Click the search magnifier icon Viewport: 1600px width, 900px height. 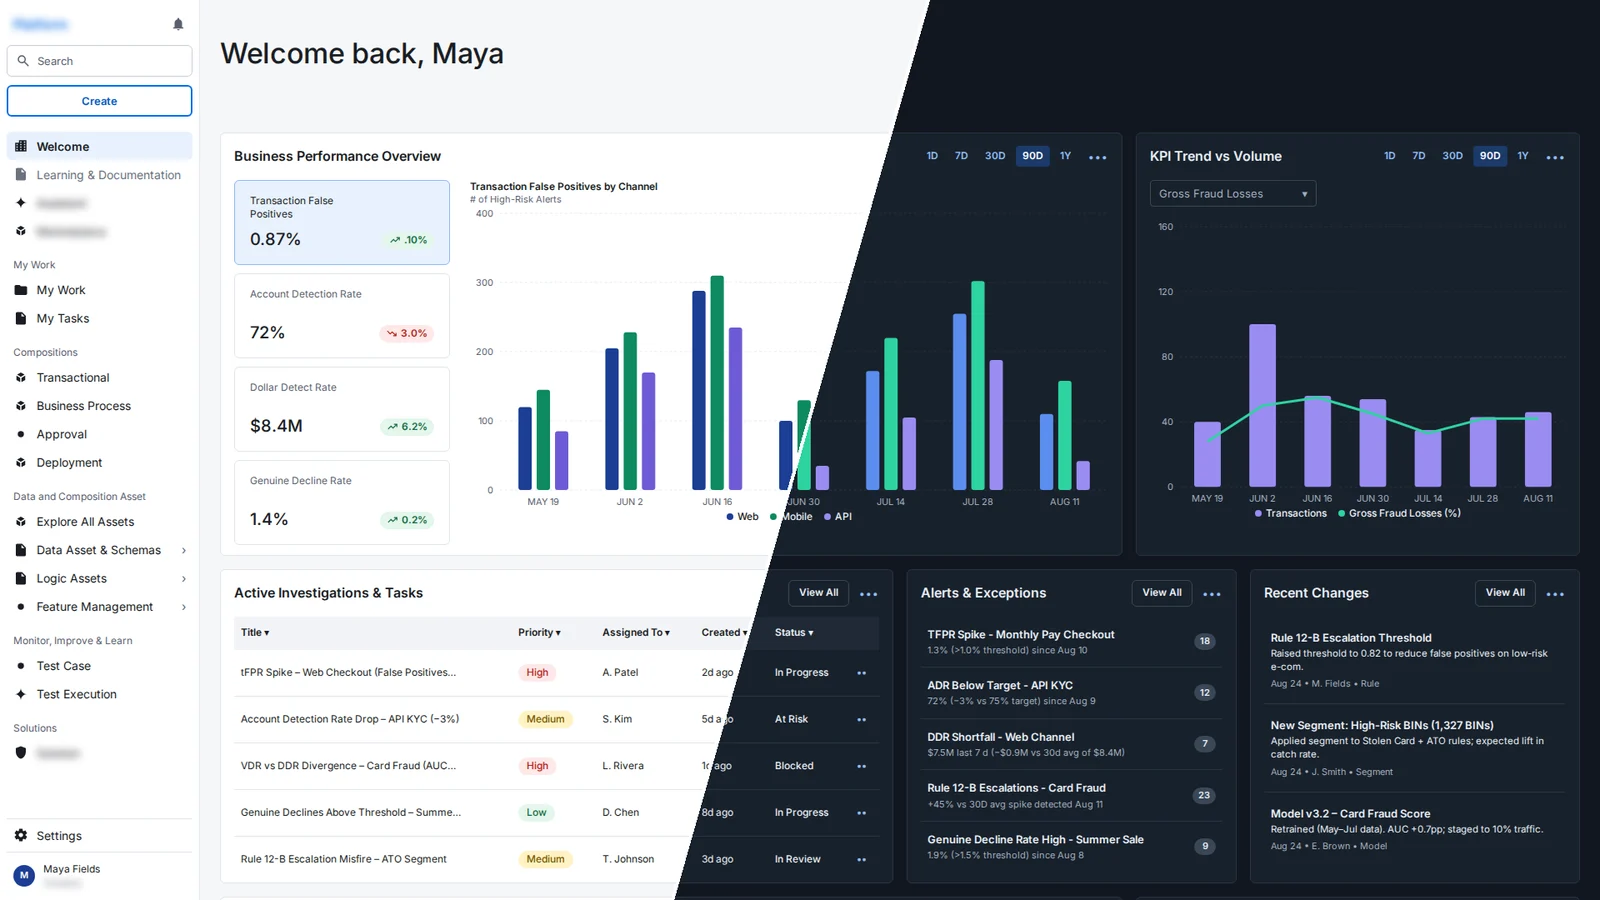pos(23,61)
